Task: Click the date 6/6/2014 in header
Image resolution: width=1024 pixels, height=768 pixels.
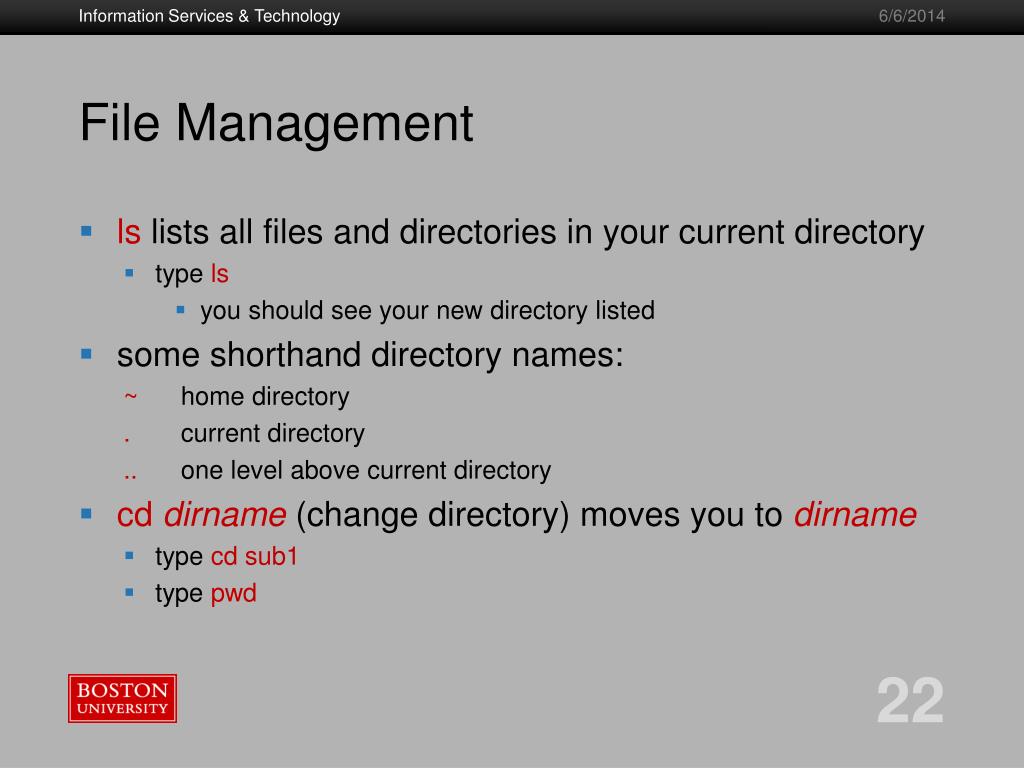Action: (x=912, y=16)
